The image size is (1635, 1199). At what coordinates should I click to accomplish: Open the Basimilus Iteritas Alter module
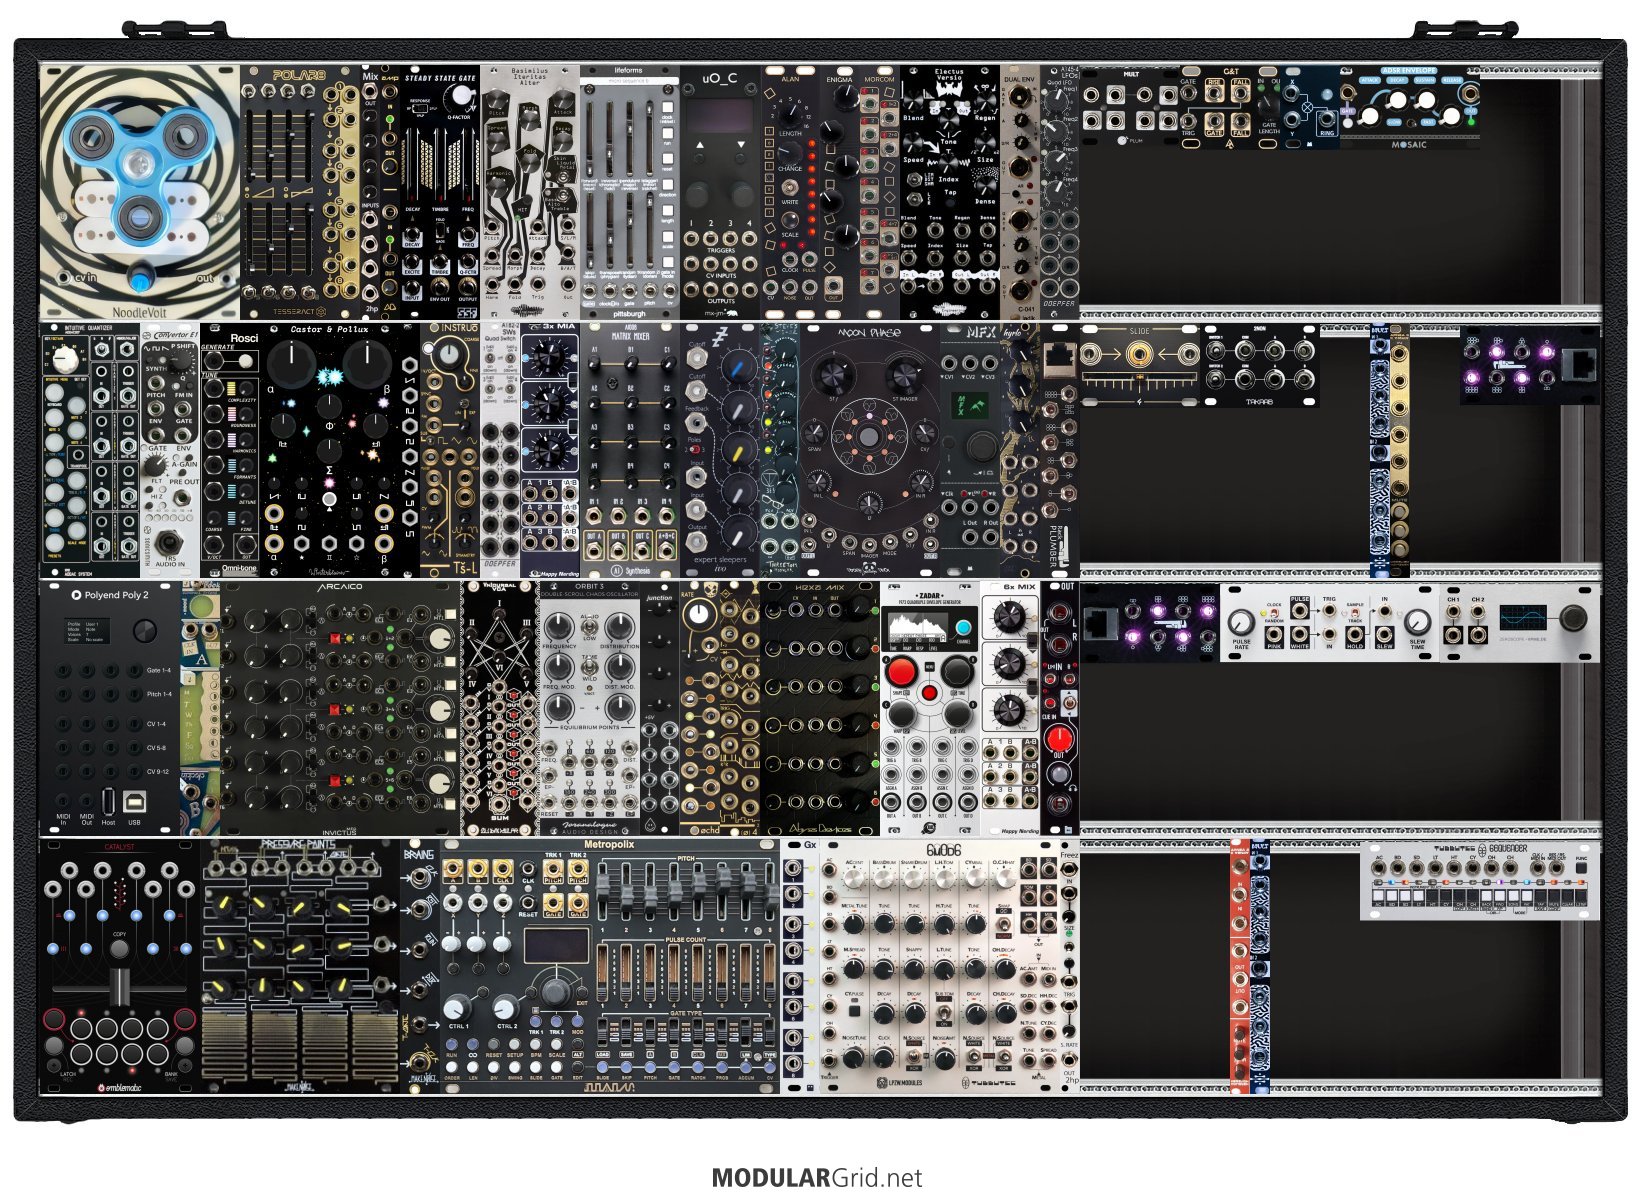[530, 192]
